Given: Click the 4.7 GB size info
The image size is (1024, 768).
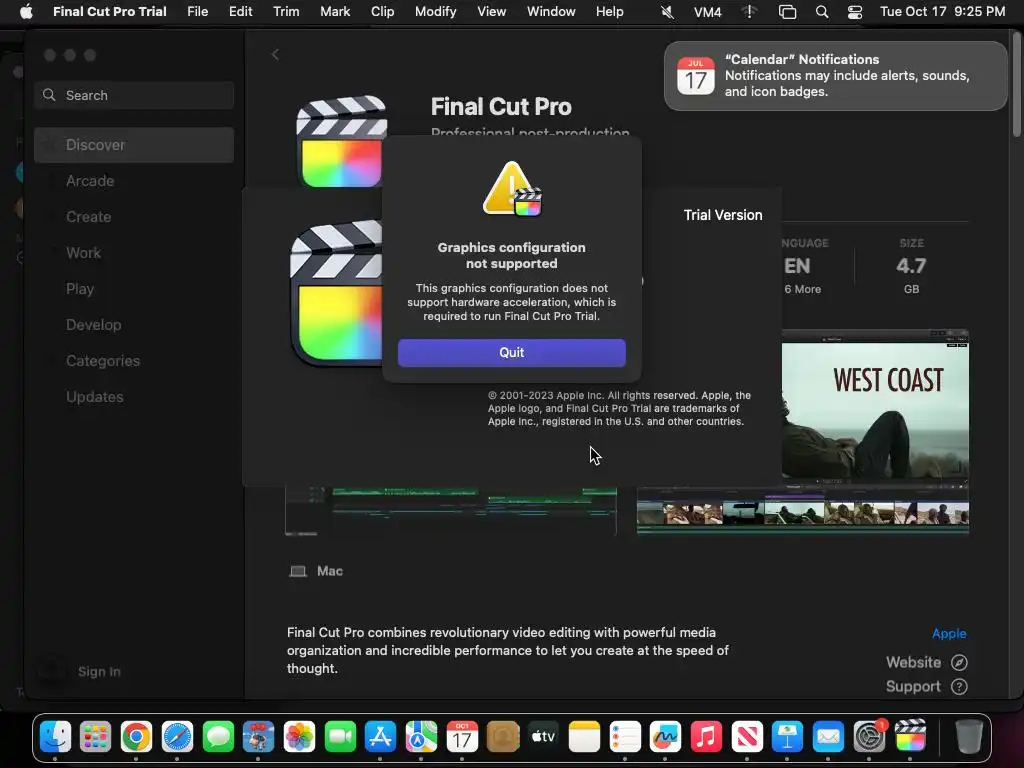Looking at the screenshot, I should 911,266.
